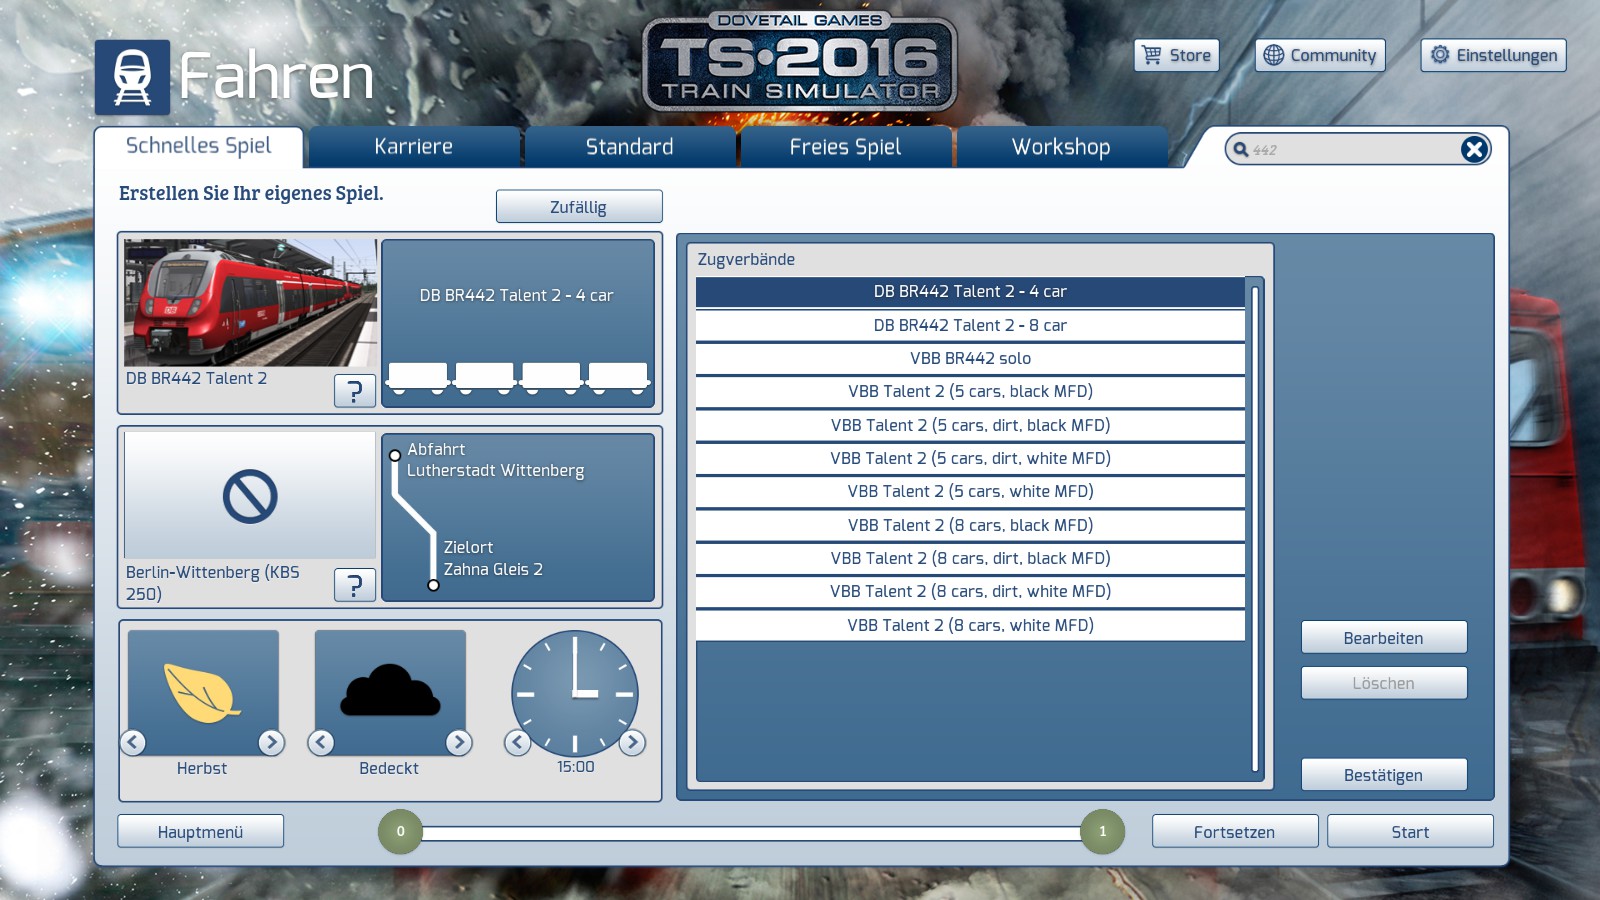Open route info question mark for Berlin-Wittenberg

point(355,585)
